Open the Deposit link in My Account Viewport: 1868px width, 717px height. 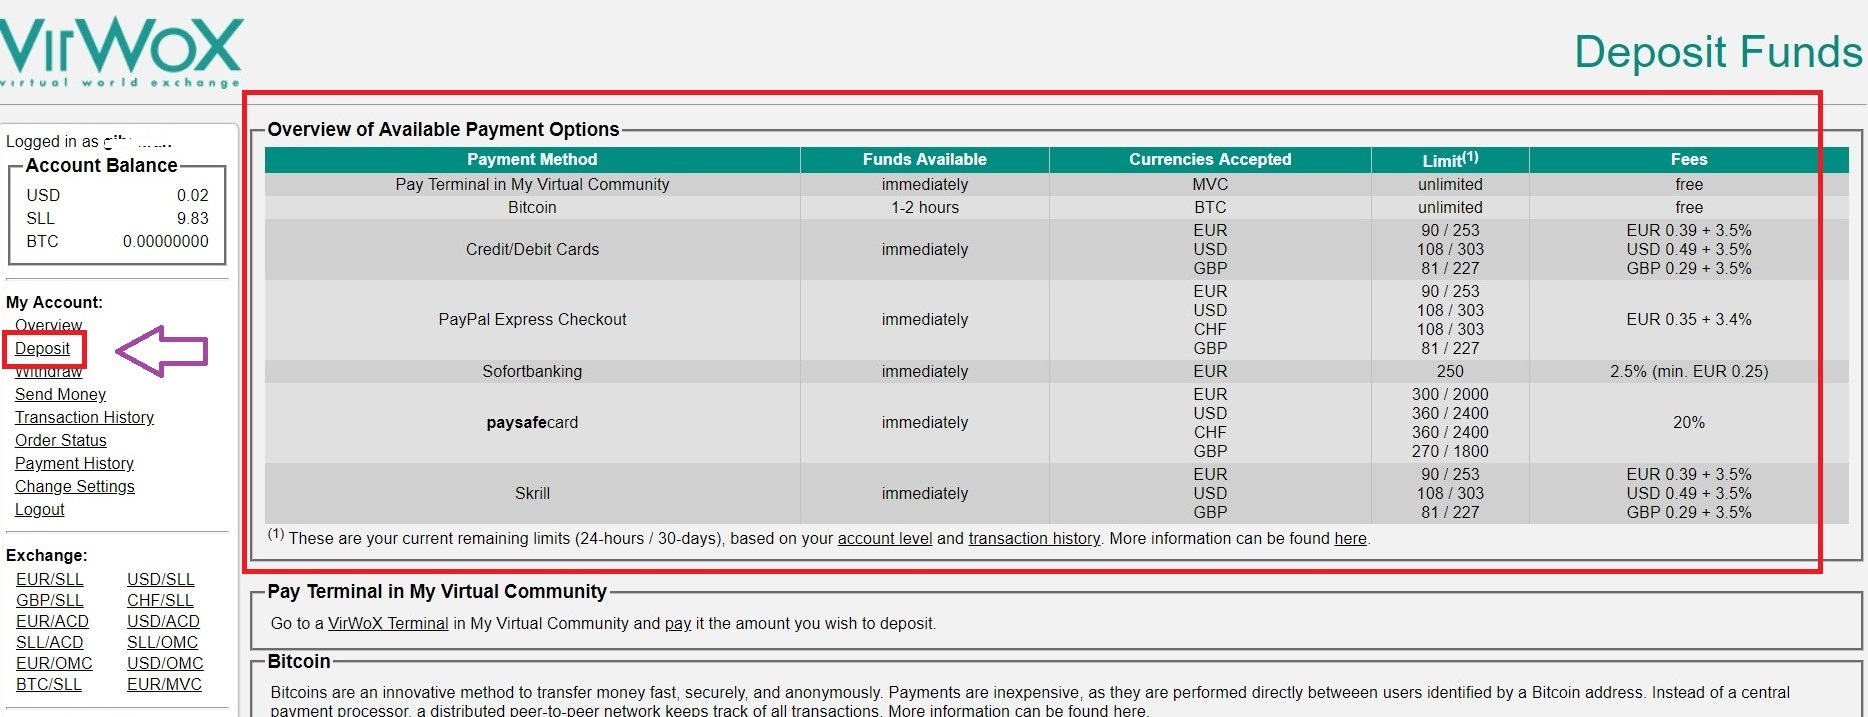point(42,348)
